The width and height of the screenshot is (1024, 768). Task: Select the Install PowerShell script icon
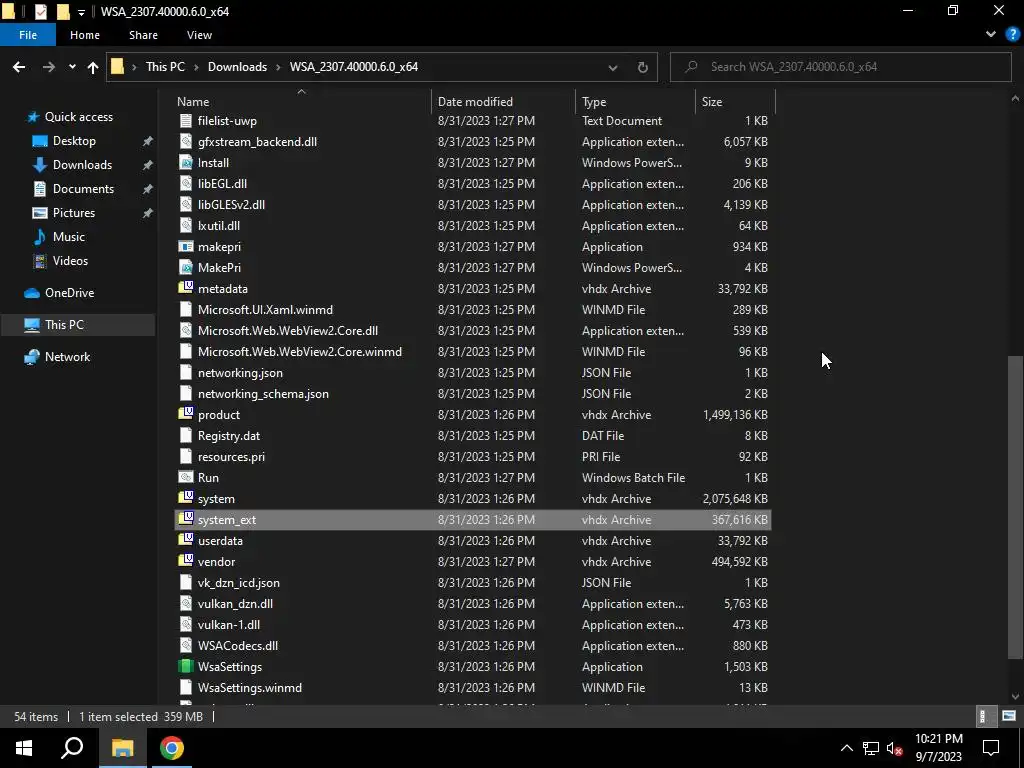[x=186, y=163]
